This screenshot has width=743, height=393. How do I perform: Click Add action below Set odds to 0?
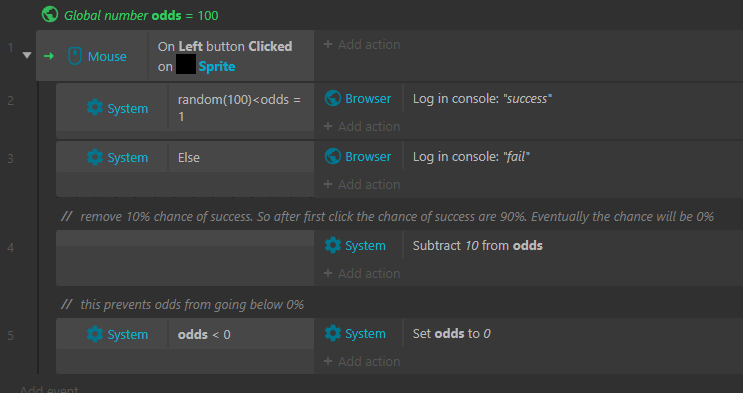click(x=362, y=361)
